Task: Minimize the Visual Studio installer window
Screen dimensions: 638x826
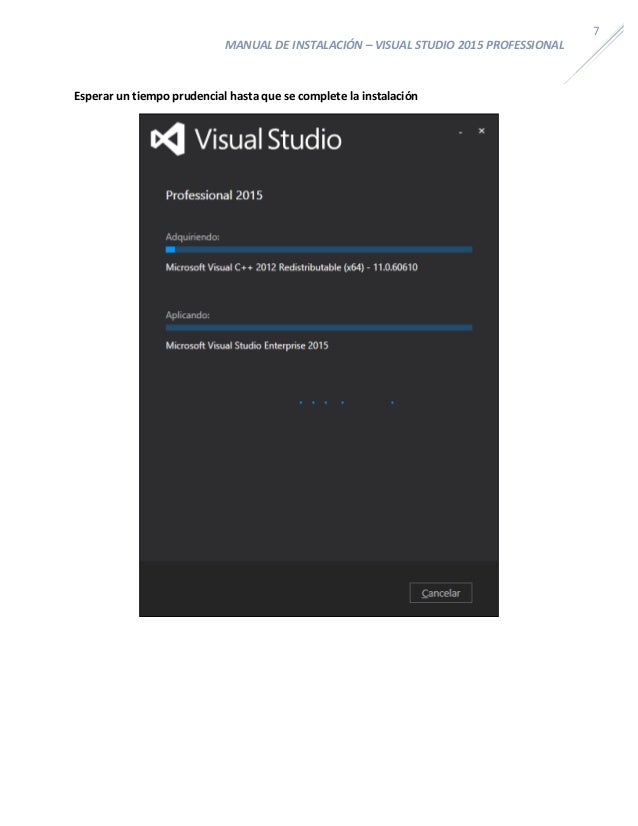Action: [x=460, y=132]
